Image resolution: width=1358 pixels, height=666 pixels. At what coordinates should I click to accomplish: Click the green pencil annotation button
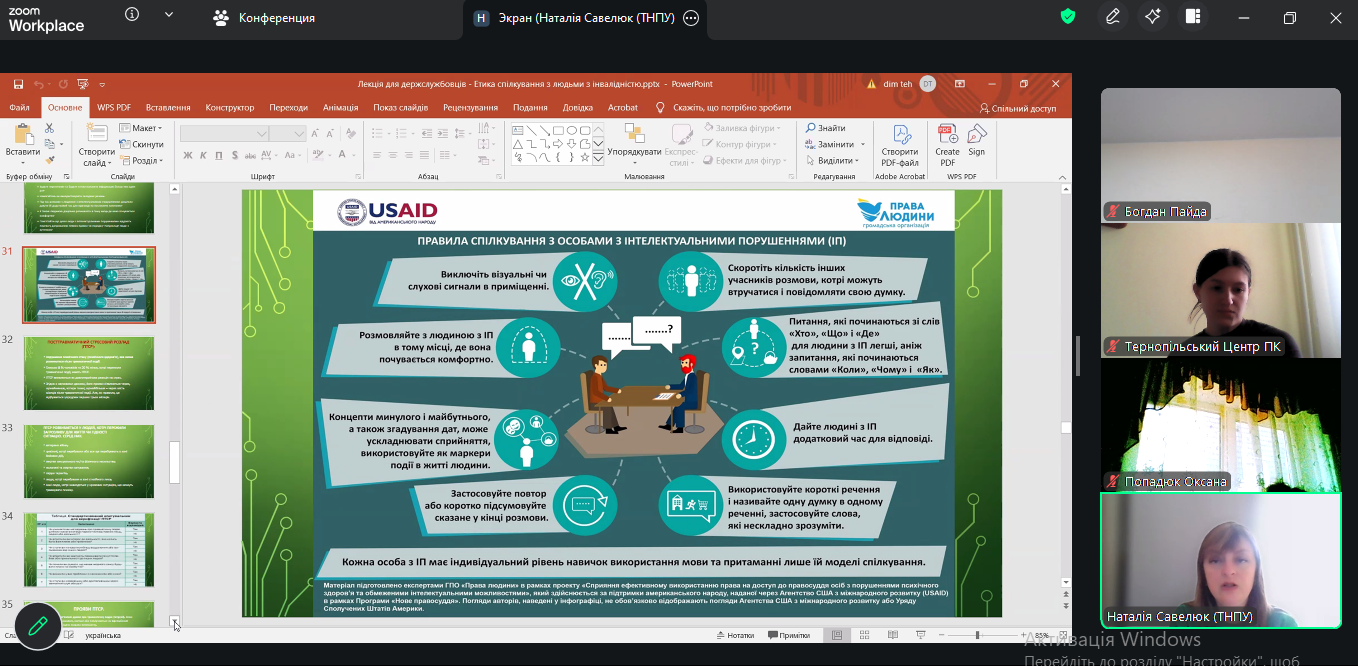pos(38,627)
